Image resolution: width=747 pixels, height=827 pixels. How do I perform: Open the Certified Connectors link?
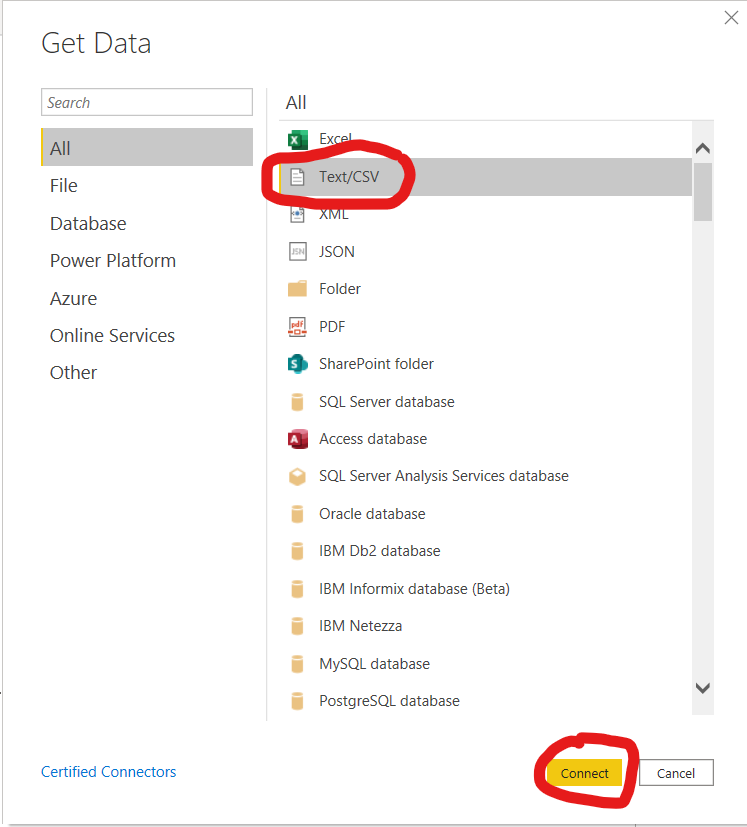coord(109,772)
